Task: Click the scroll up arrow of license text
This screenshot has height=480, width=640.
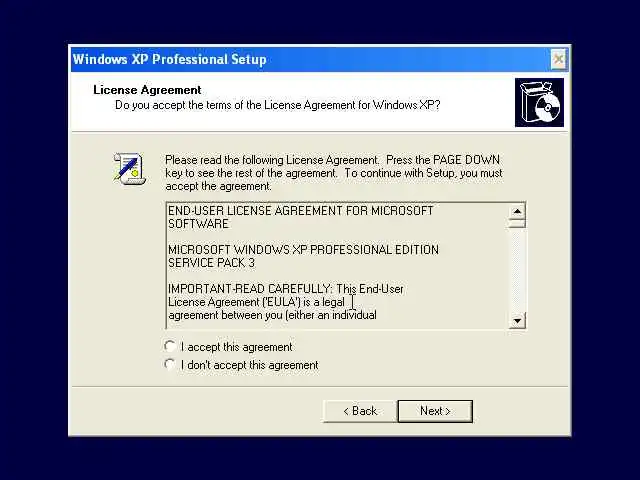Action: (x=517, y=211)
